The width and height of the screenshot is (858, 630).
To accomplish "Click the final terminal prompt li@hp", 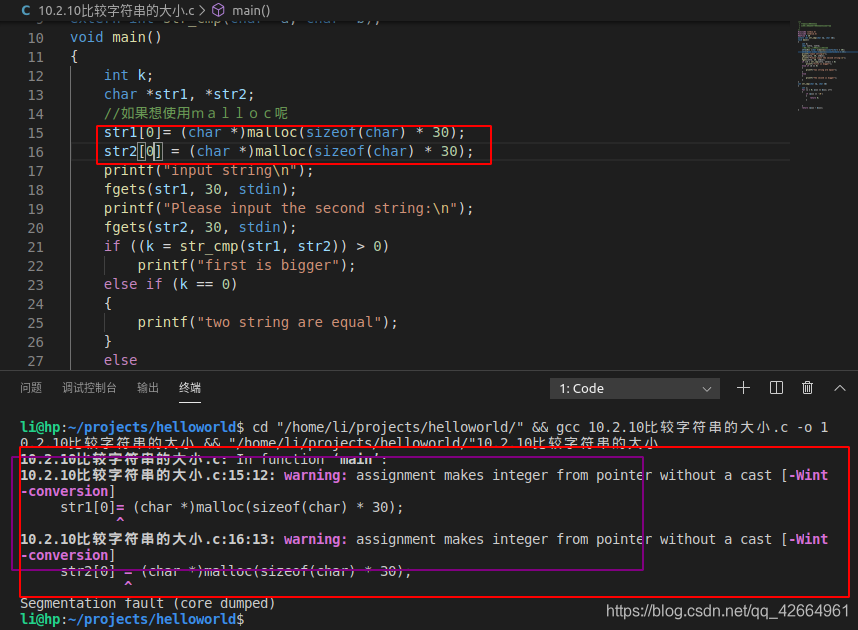I will click(x=132, y=619).
